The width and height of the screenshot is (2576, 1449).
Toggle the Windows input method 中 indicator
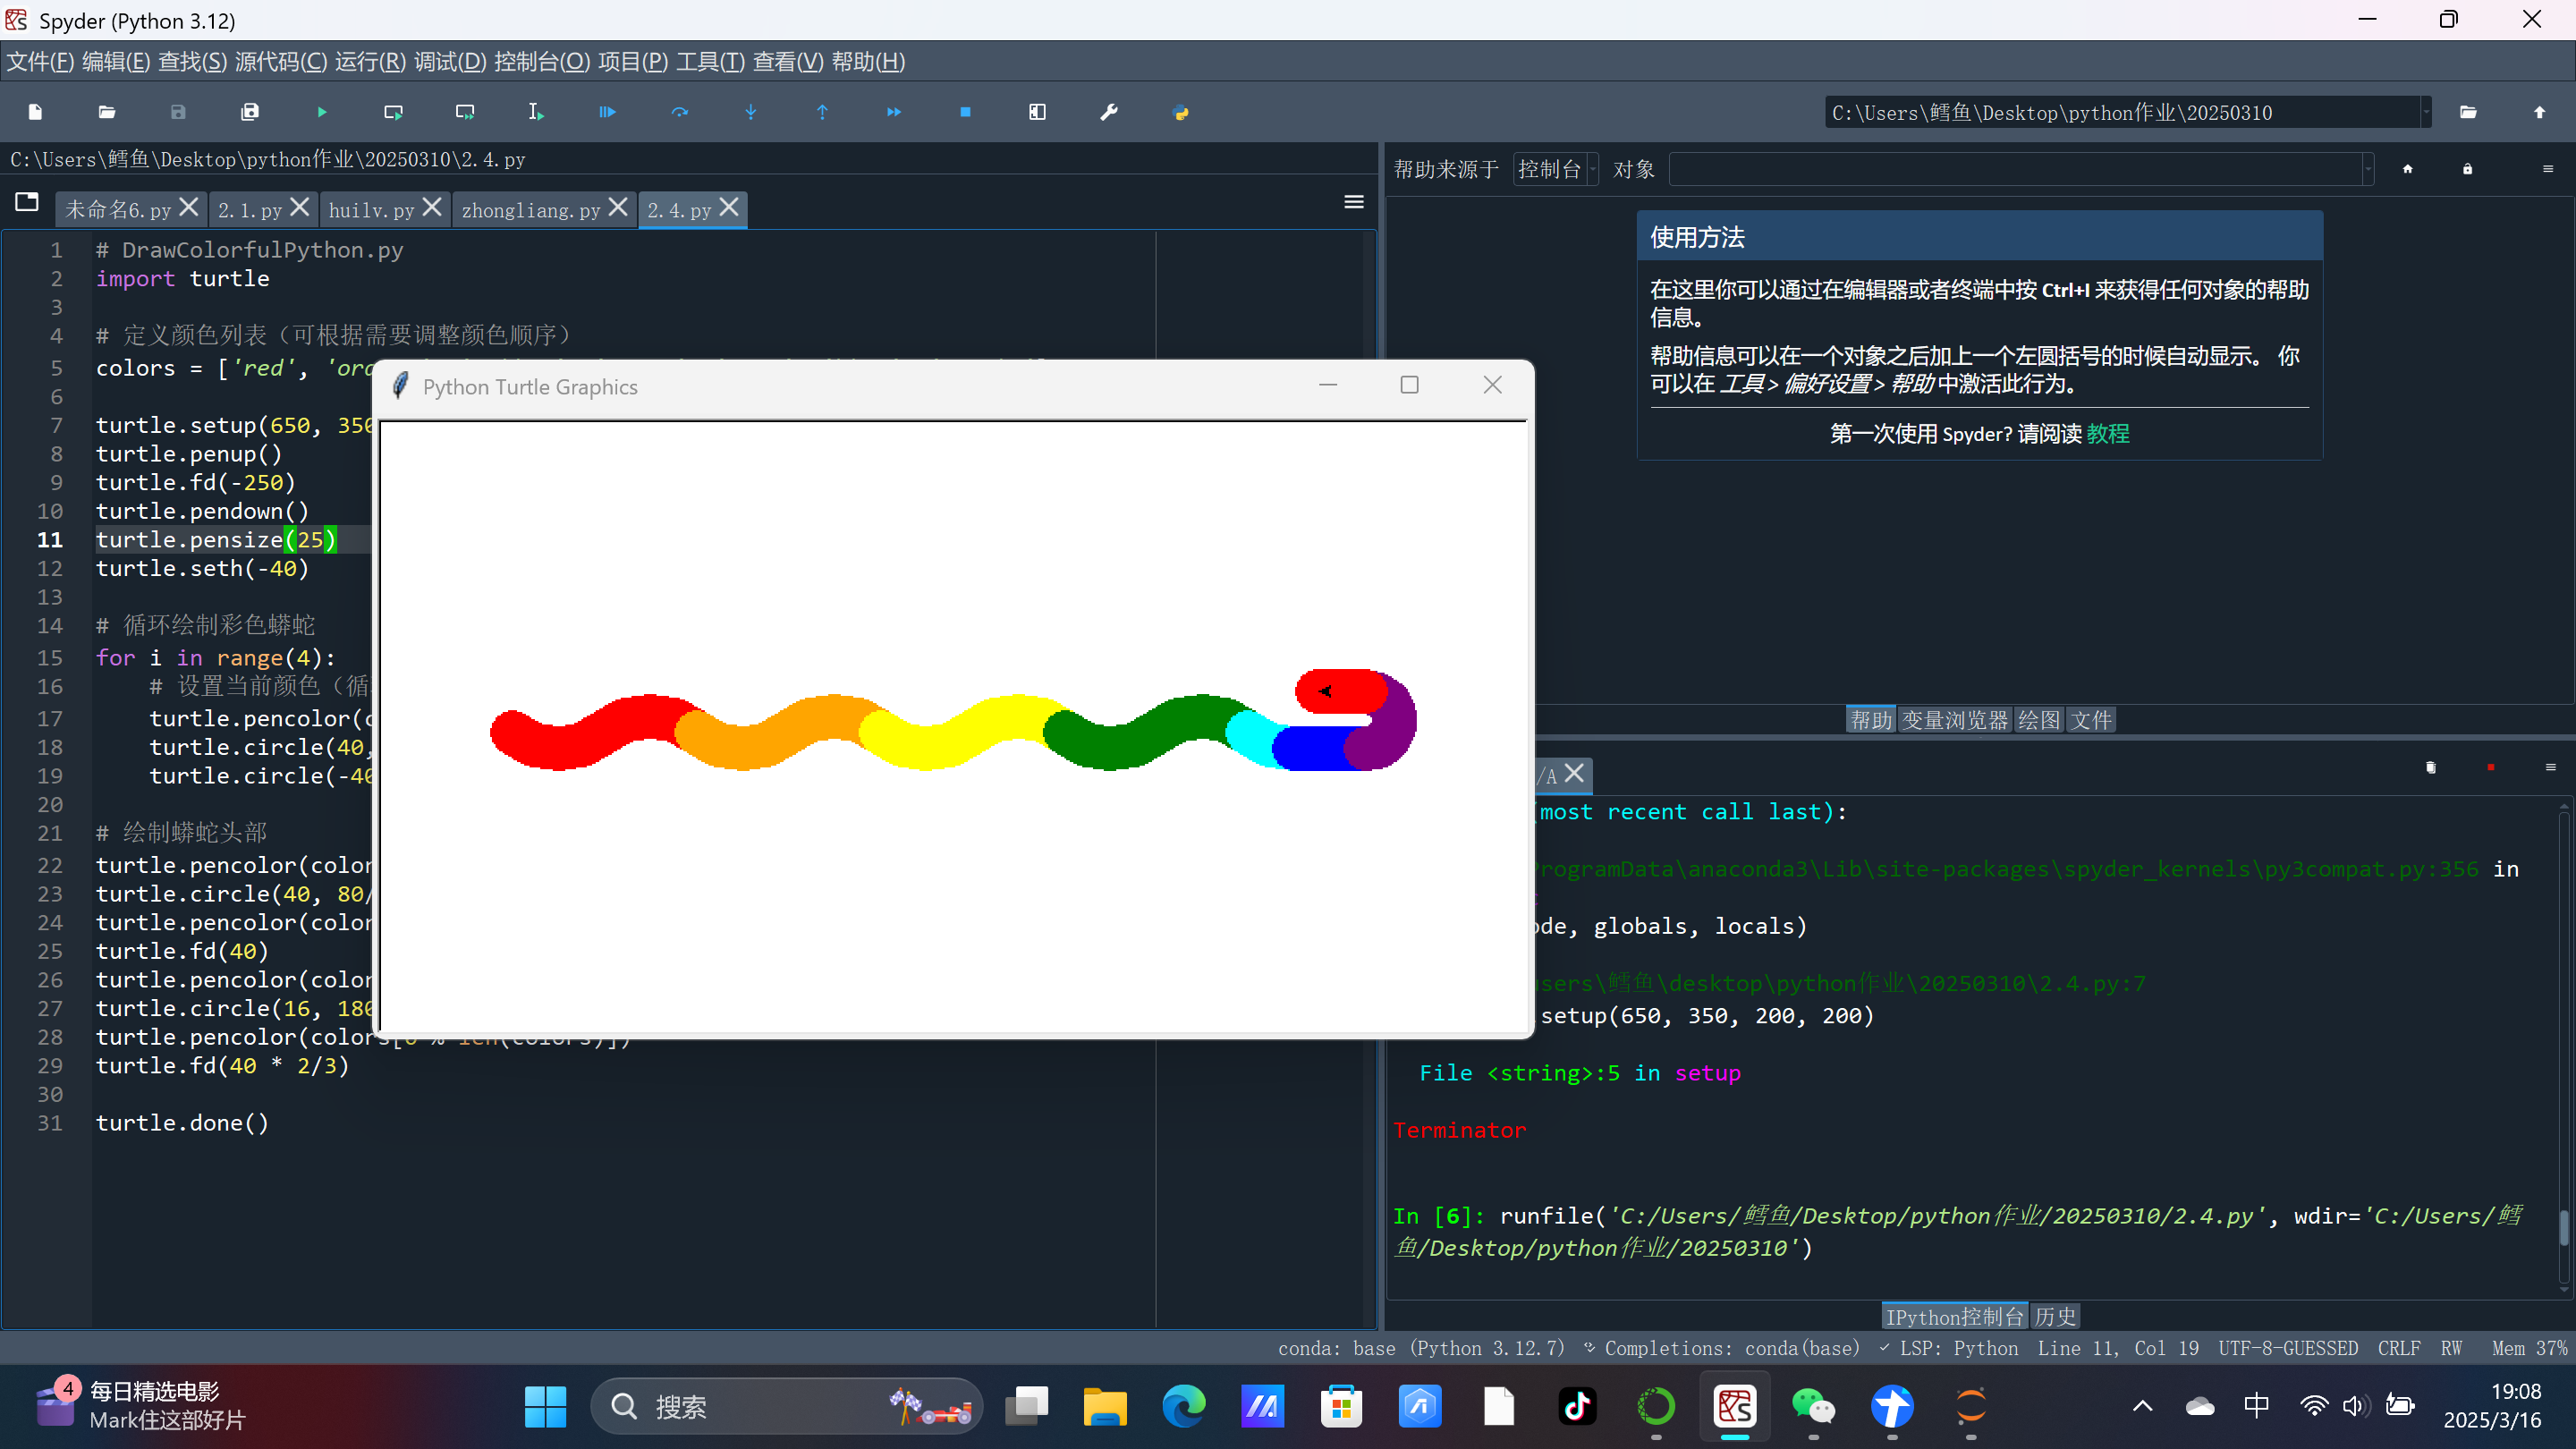pos(2256,1406)
